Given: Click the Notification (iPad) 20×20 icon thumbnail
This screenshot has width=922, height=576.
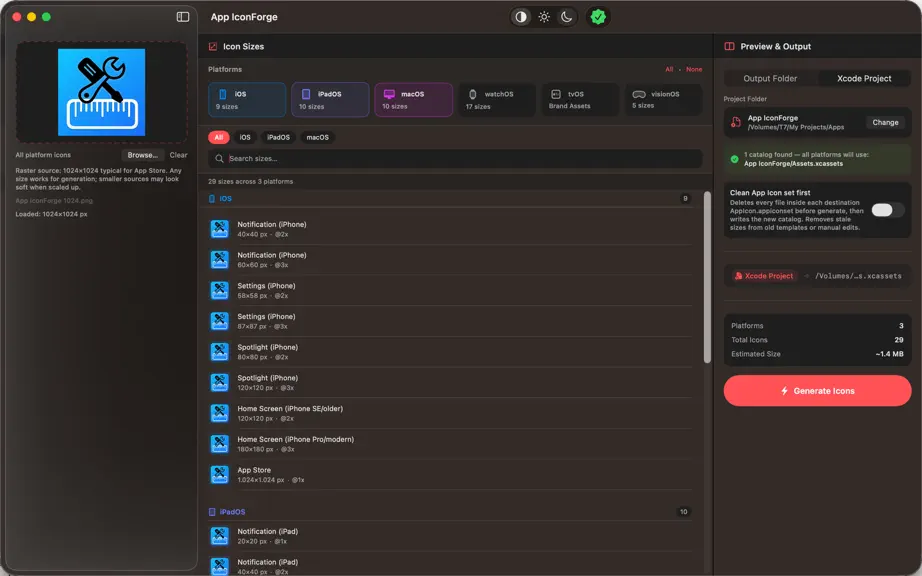Looking at the screenshot, I should [x=220, y=536].
